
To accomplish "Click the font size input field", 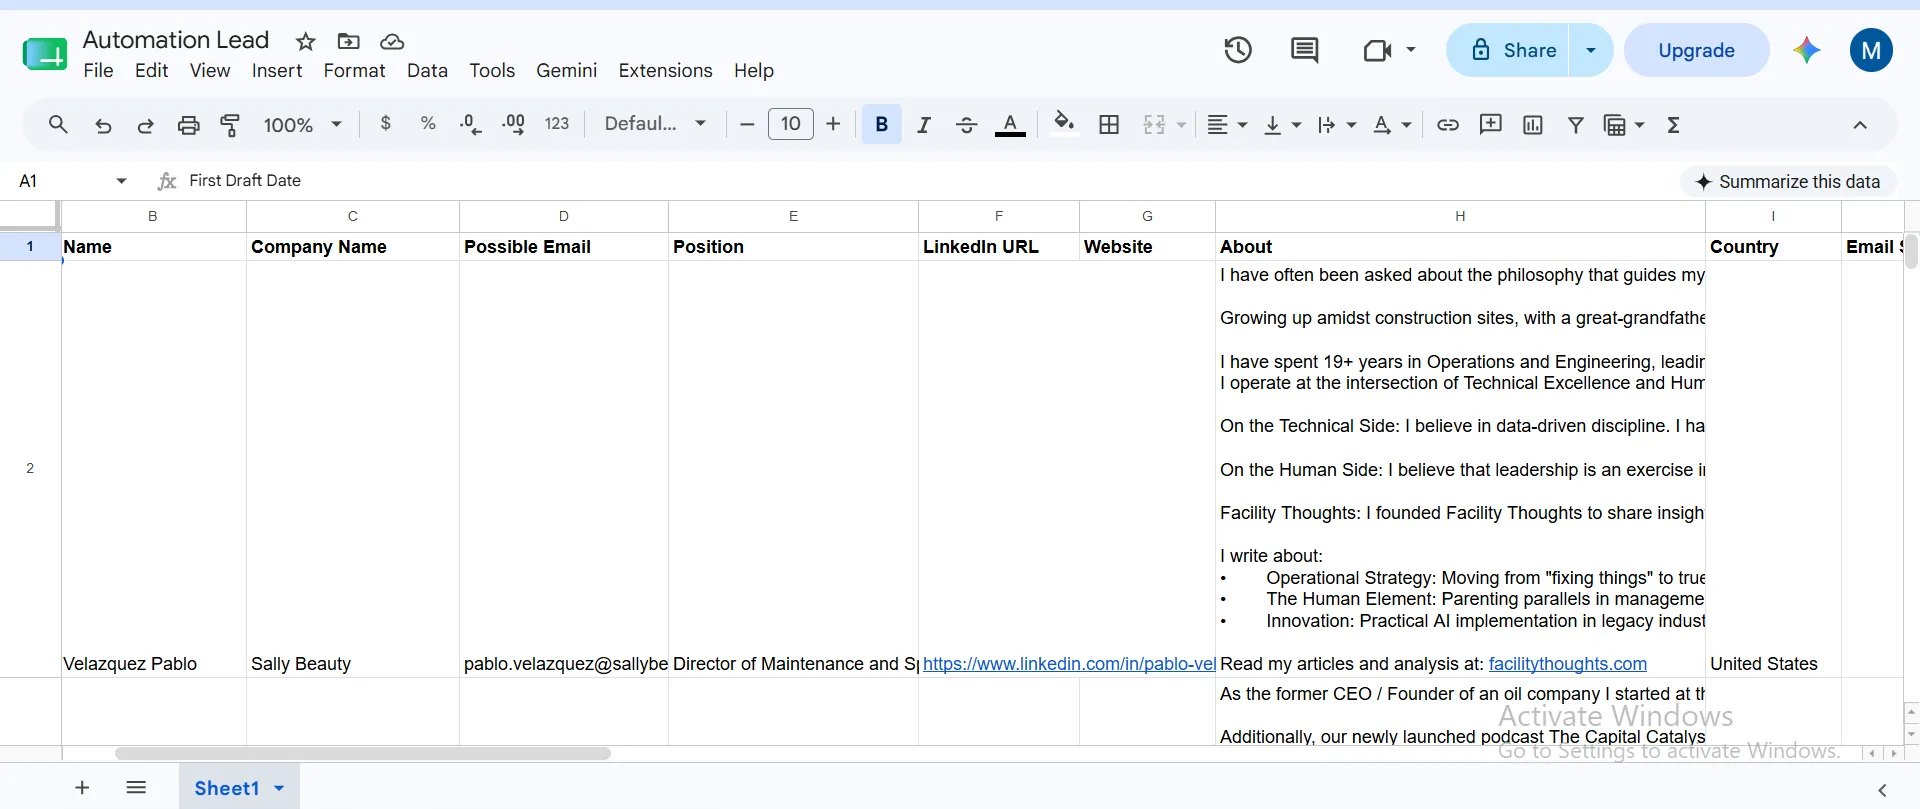I will click(x=791, y=124).
